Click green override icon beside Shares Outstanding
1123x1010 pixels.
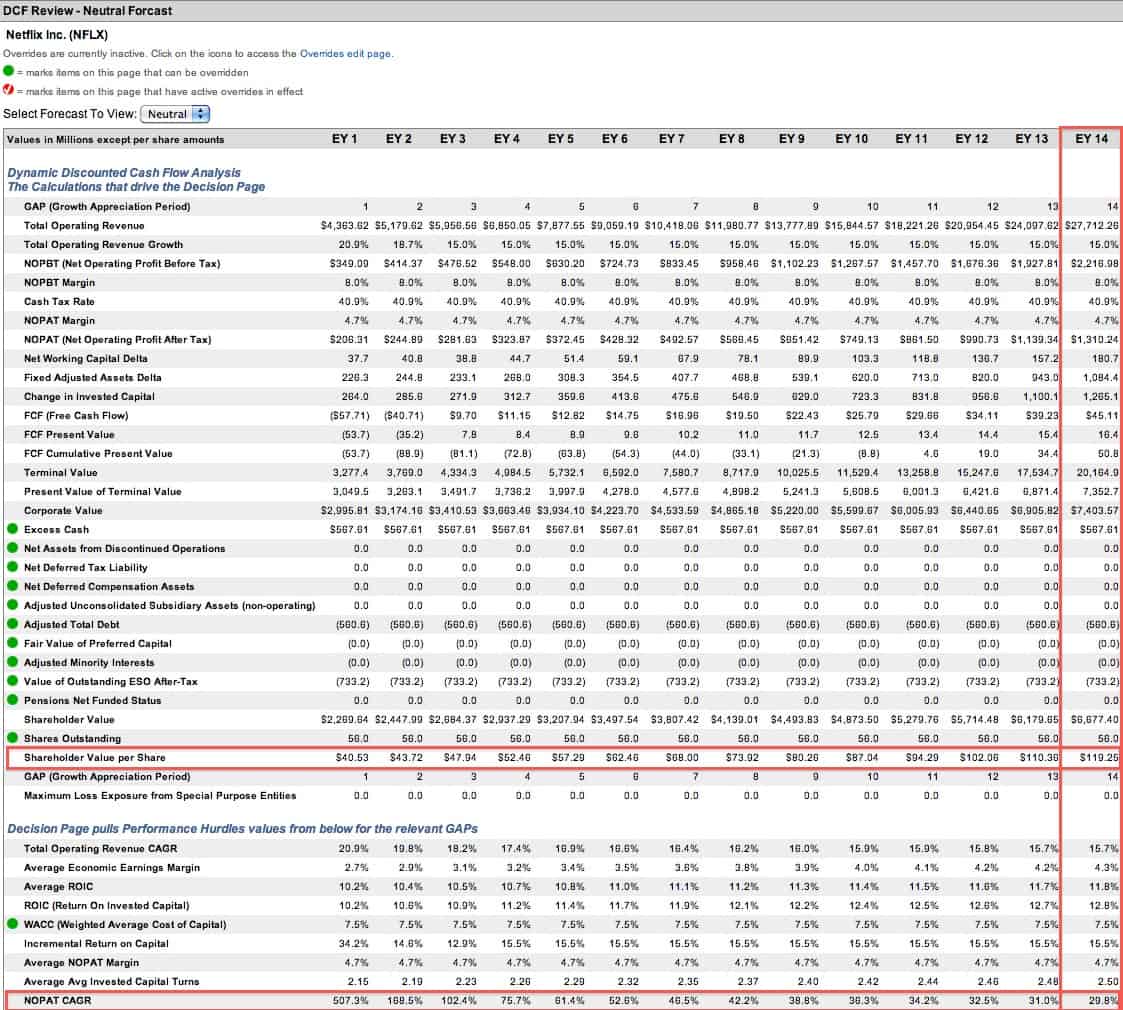click(12, 738)
